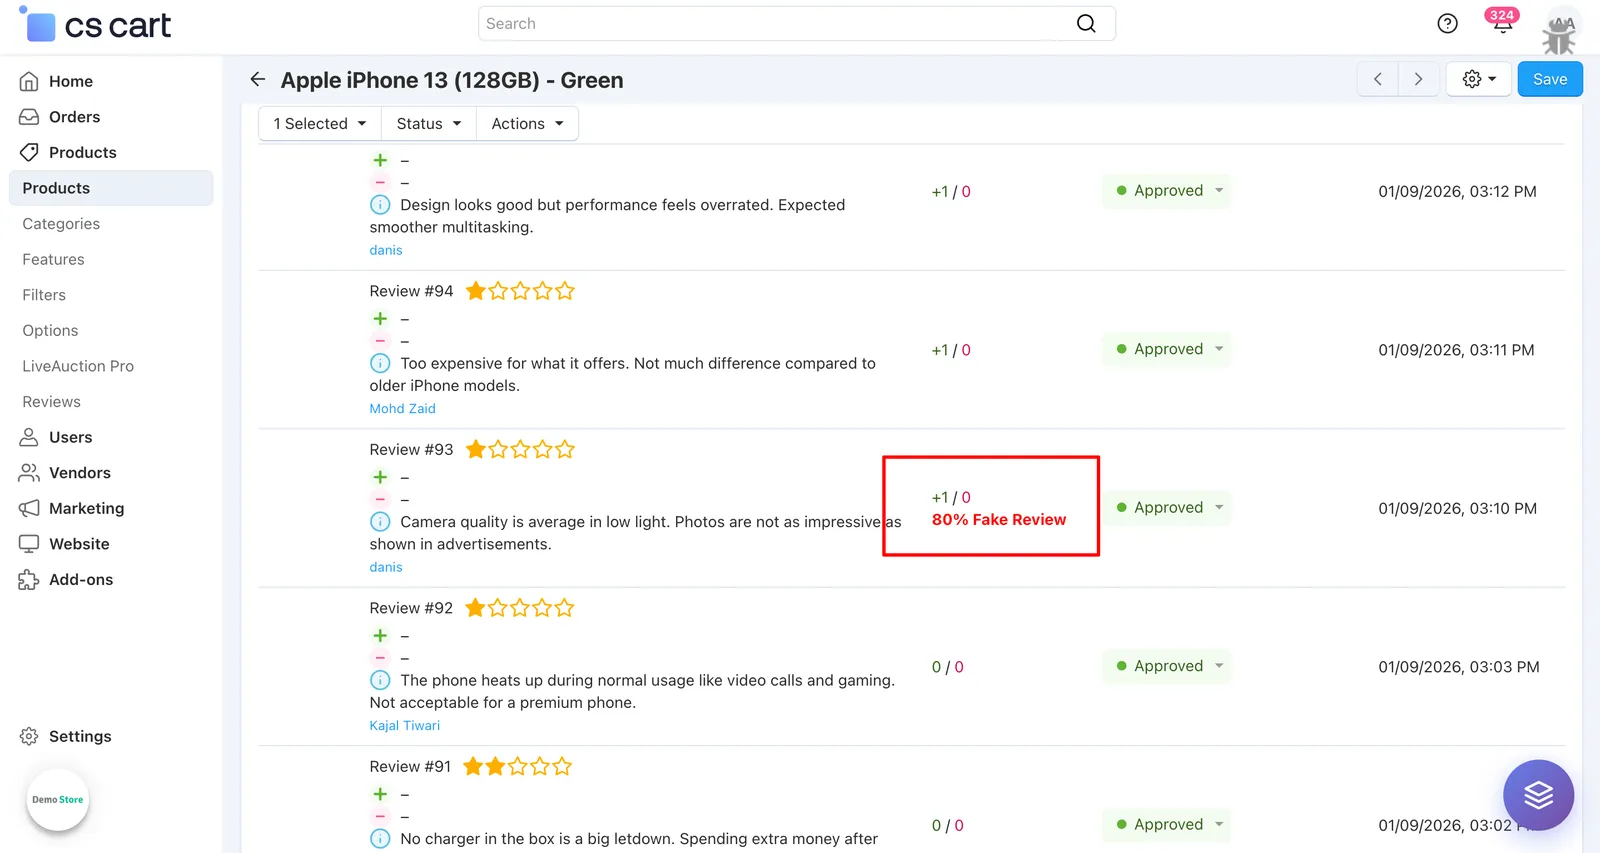Viewport: 1600px width, 853px height.
Task: Select Options submenu item
Action: click(x=50, y=330)
